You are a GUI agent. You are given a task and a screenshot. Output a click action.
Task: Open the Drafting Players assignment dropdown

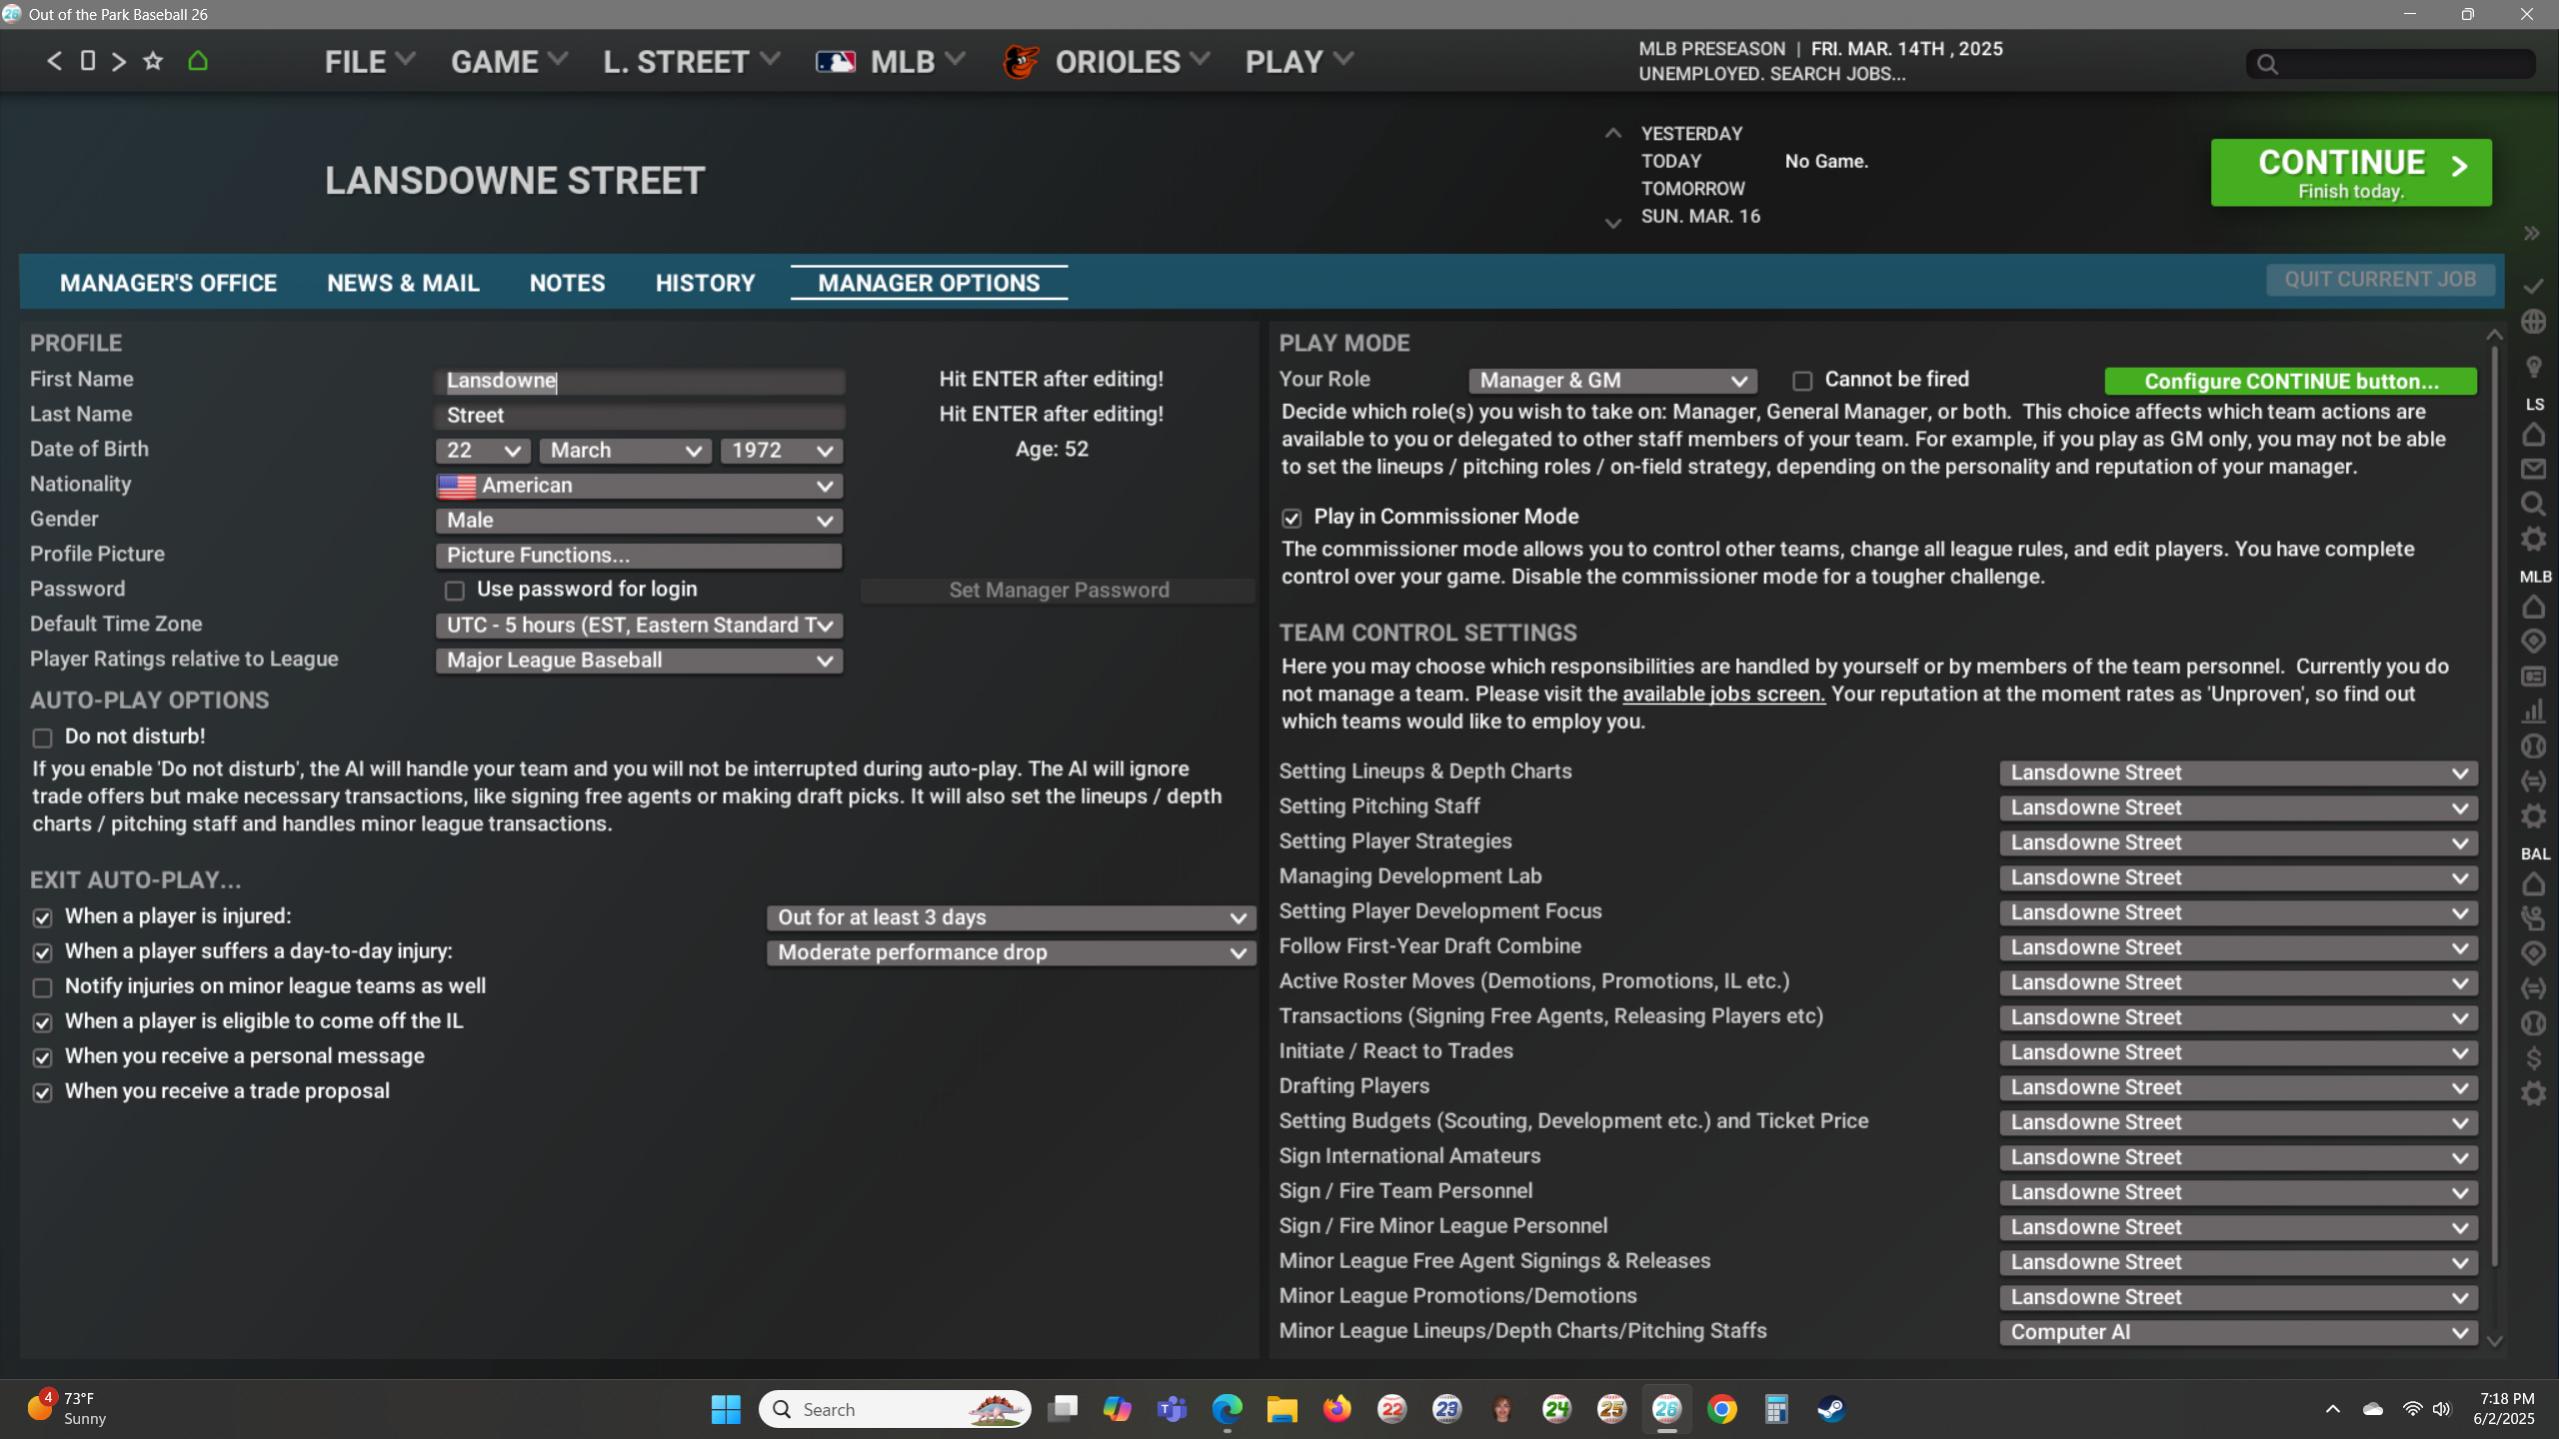(x=2238, y=1087)
